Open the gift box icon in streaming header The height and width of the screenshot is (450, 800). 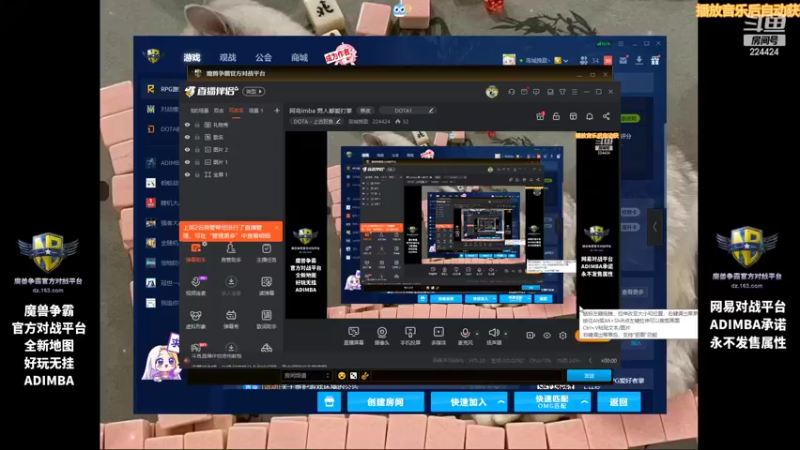(x=540, y=116)
